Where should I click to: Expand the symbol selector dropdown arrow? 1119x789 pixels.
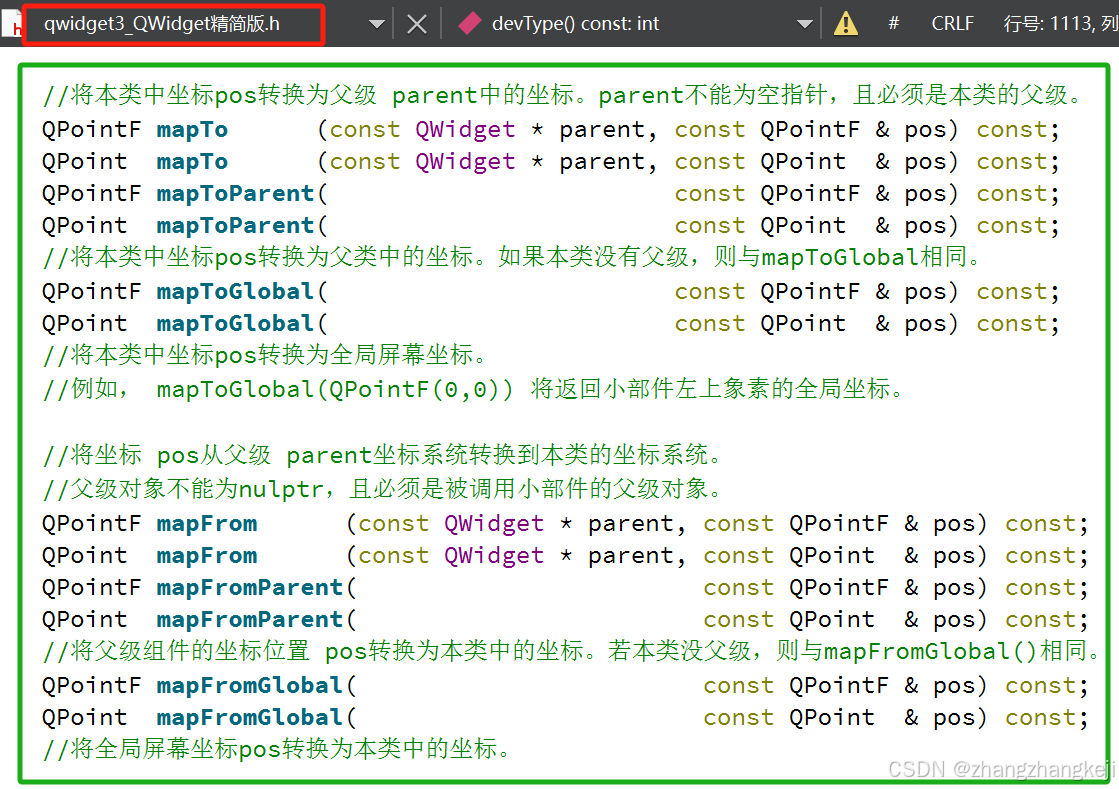point(805,24)
